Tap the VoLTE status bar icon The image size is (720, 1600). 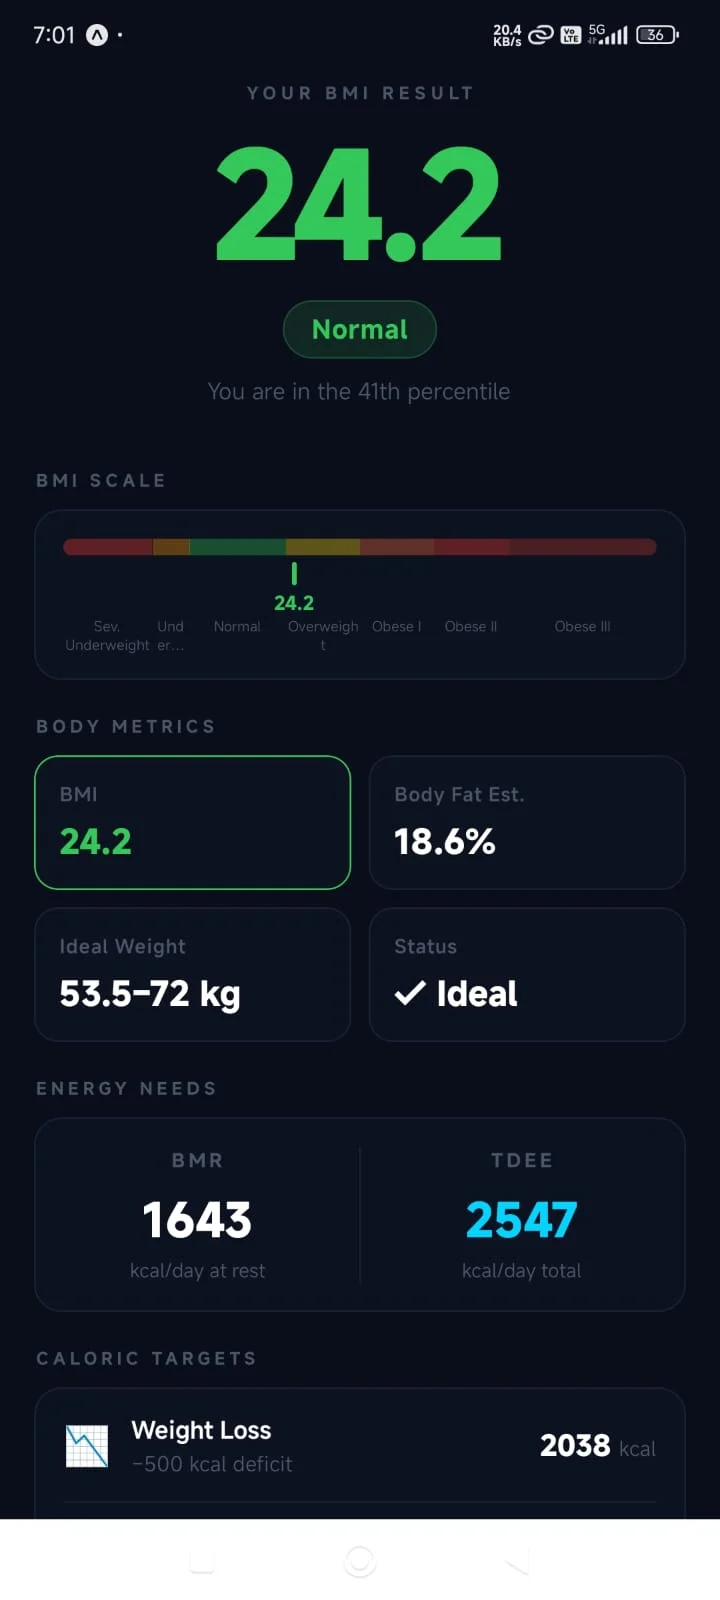571,35
